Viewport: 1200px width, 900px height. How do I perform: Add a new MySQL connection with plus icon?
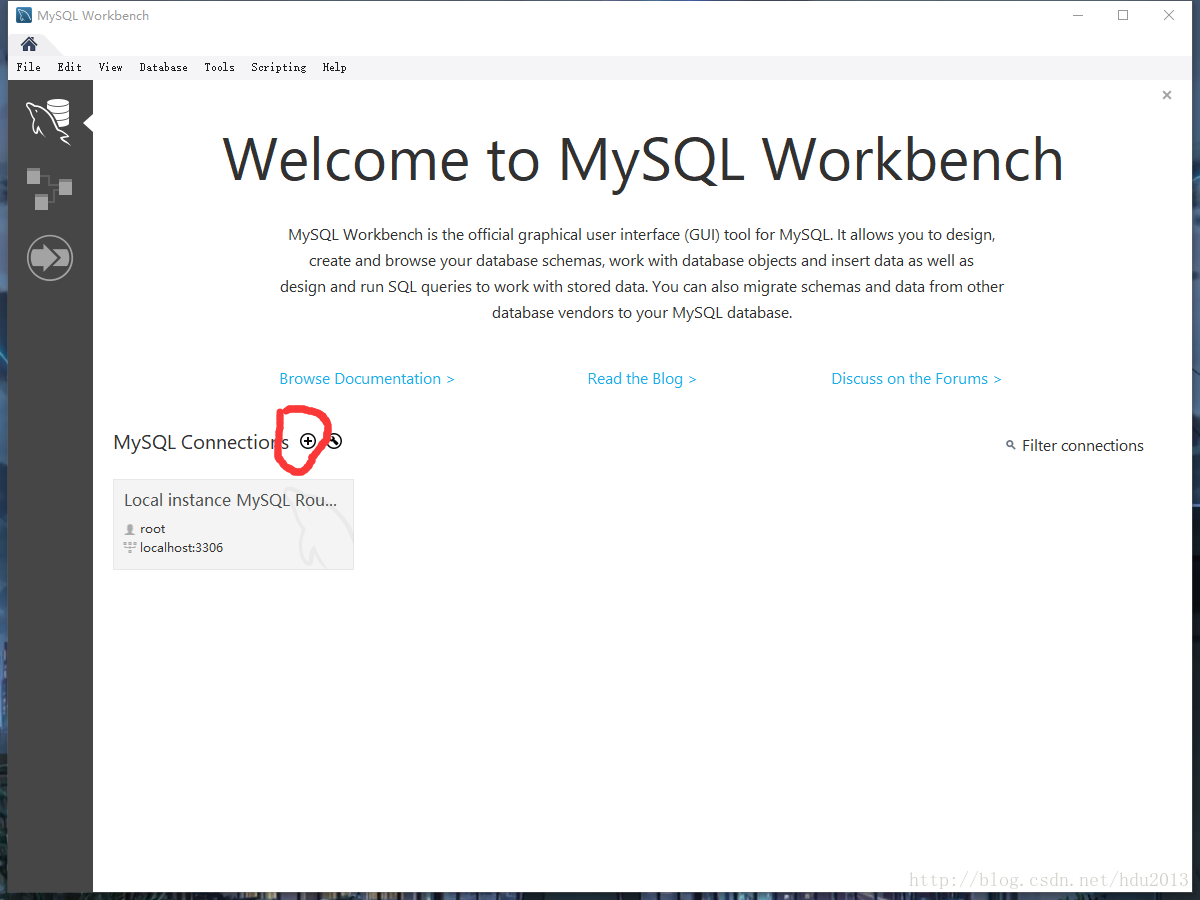coord(308,441)
